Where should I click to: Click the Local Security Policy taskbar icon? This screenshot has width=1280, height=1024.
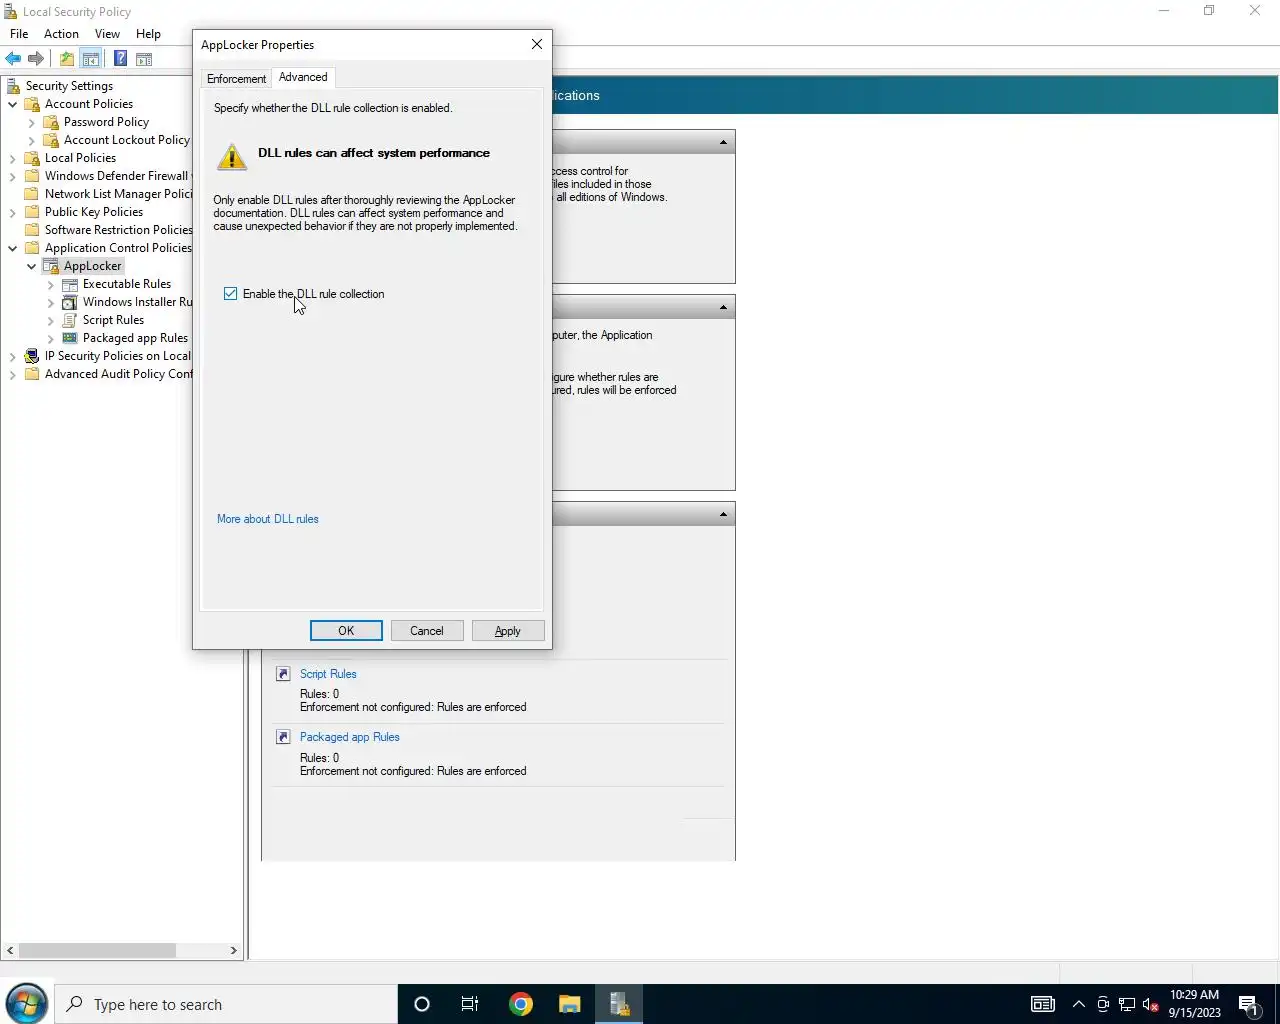[x=619, y=1004]
